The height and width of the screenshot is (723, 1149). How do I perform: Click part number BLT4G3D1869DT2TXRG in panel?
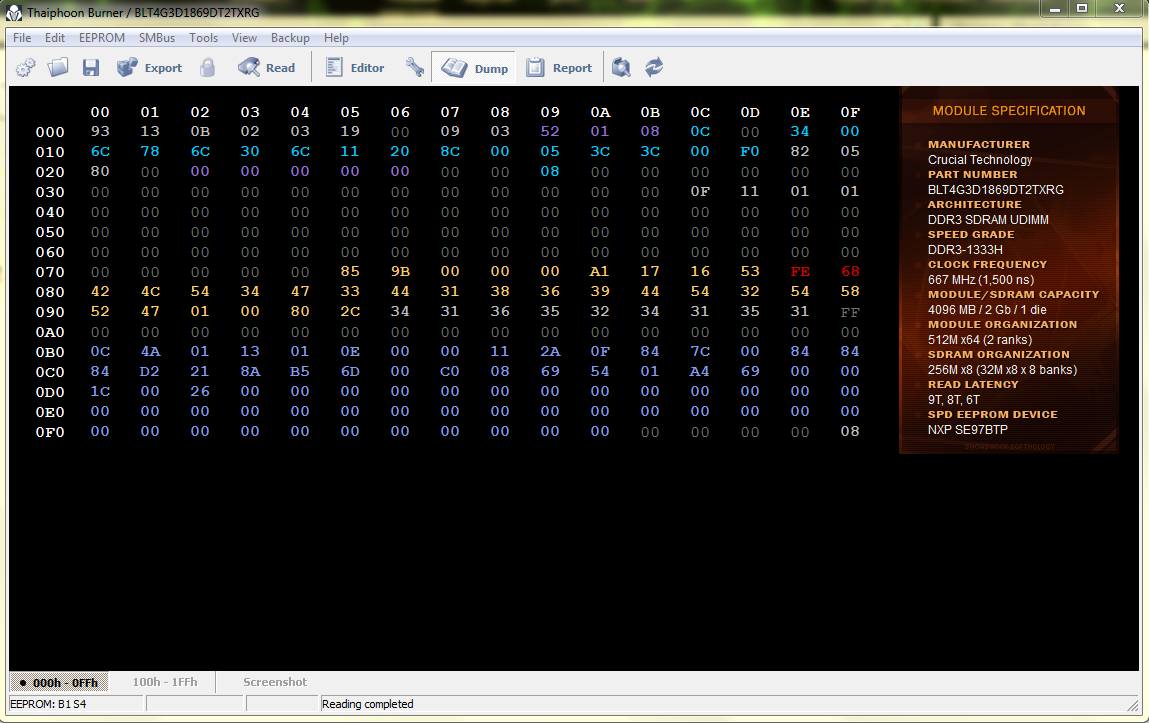pyautogui.click(x=995, y=190)
